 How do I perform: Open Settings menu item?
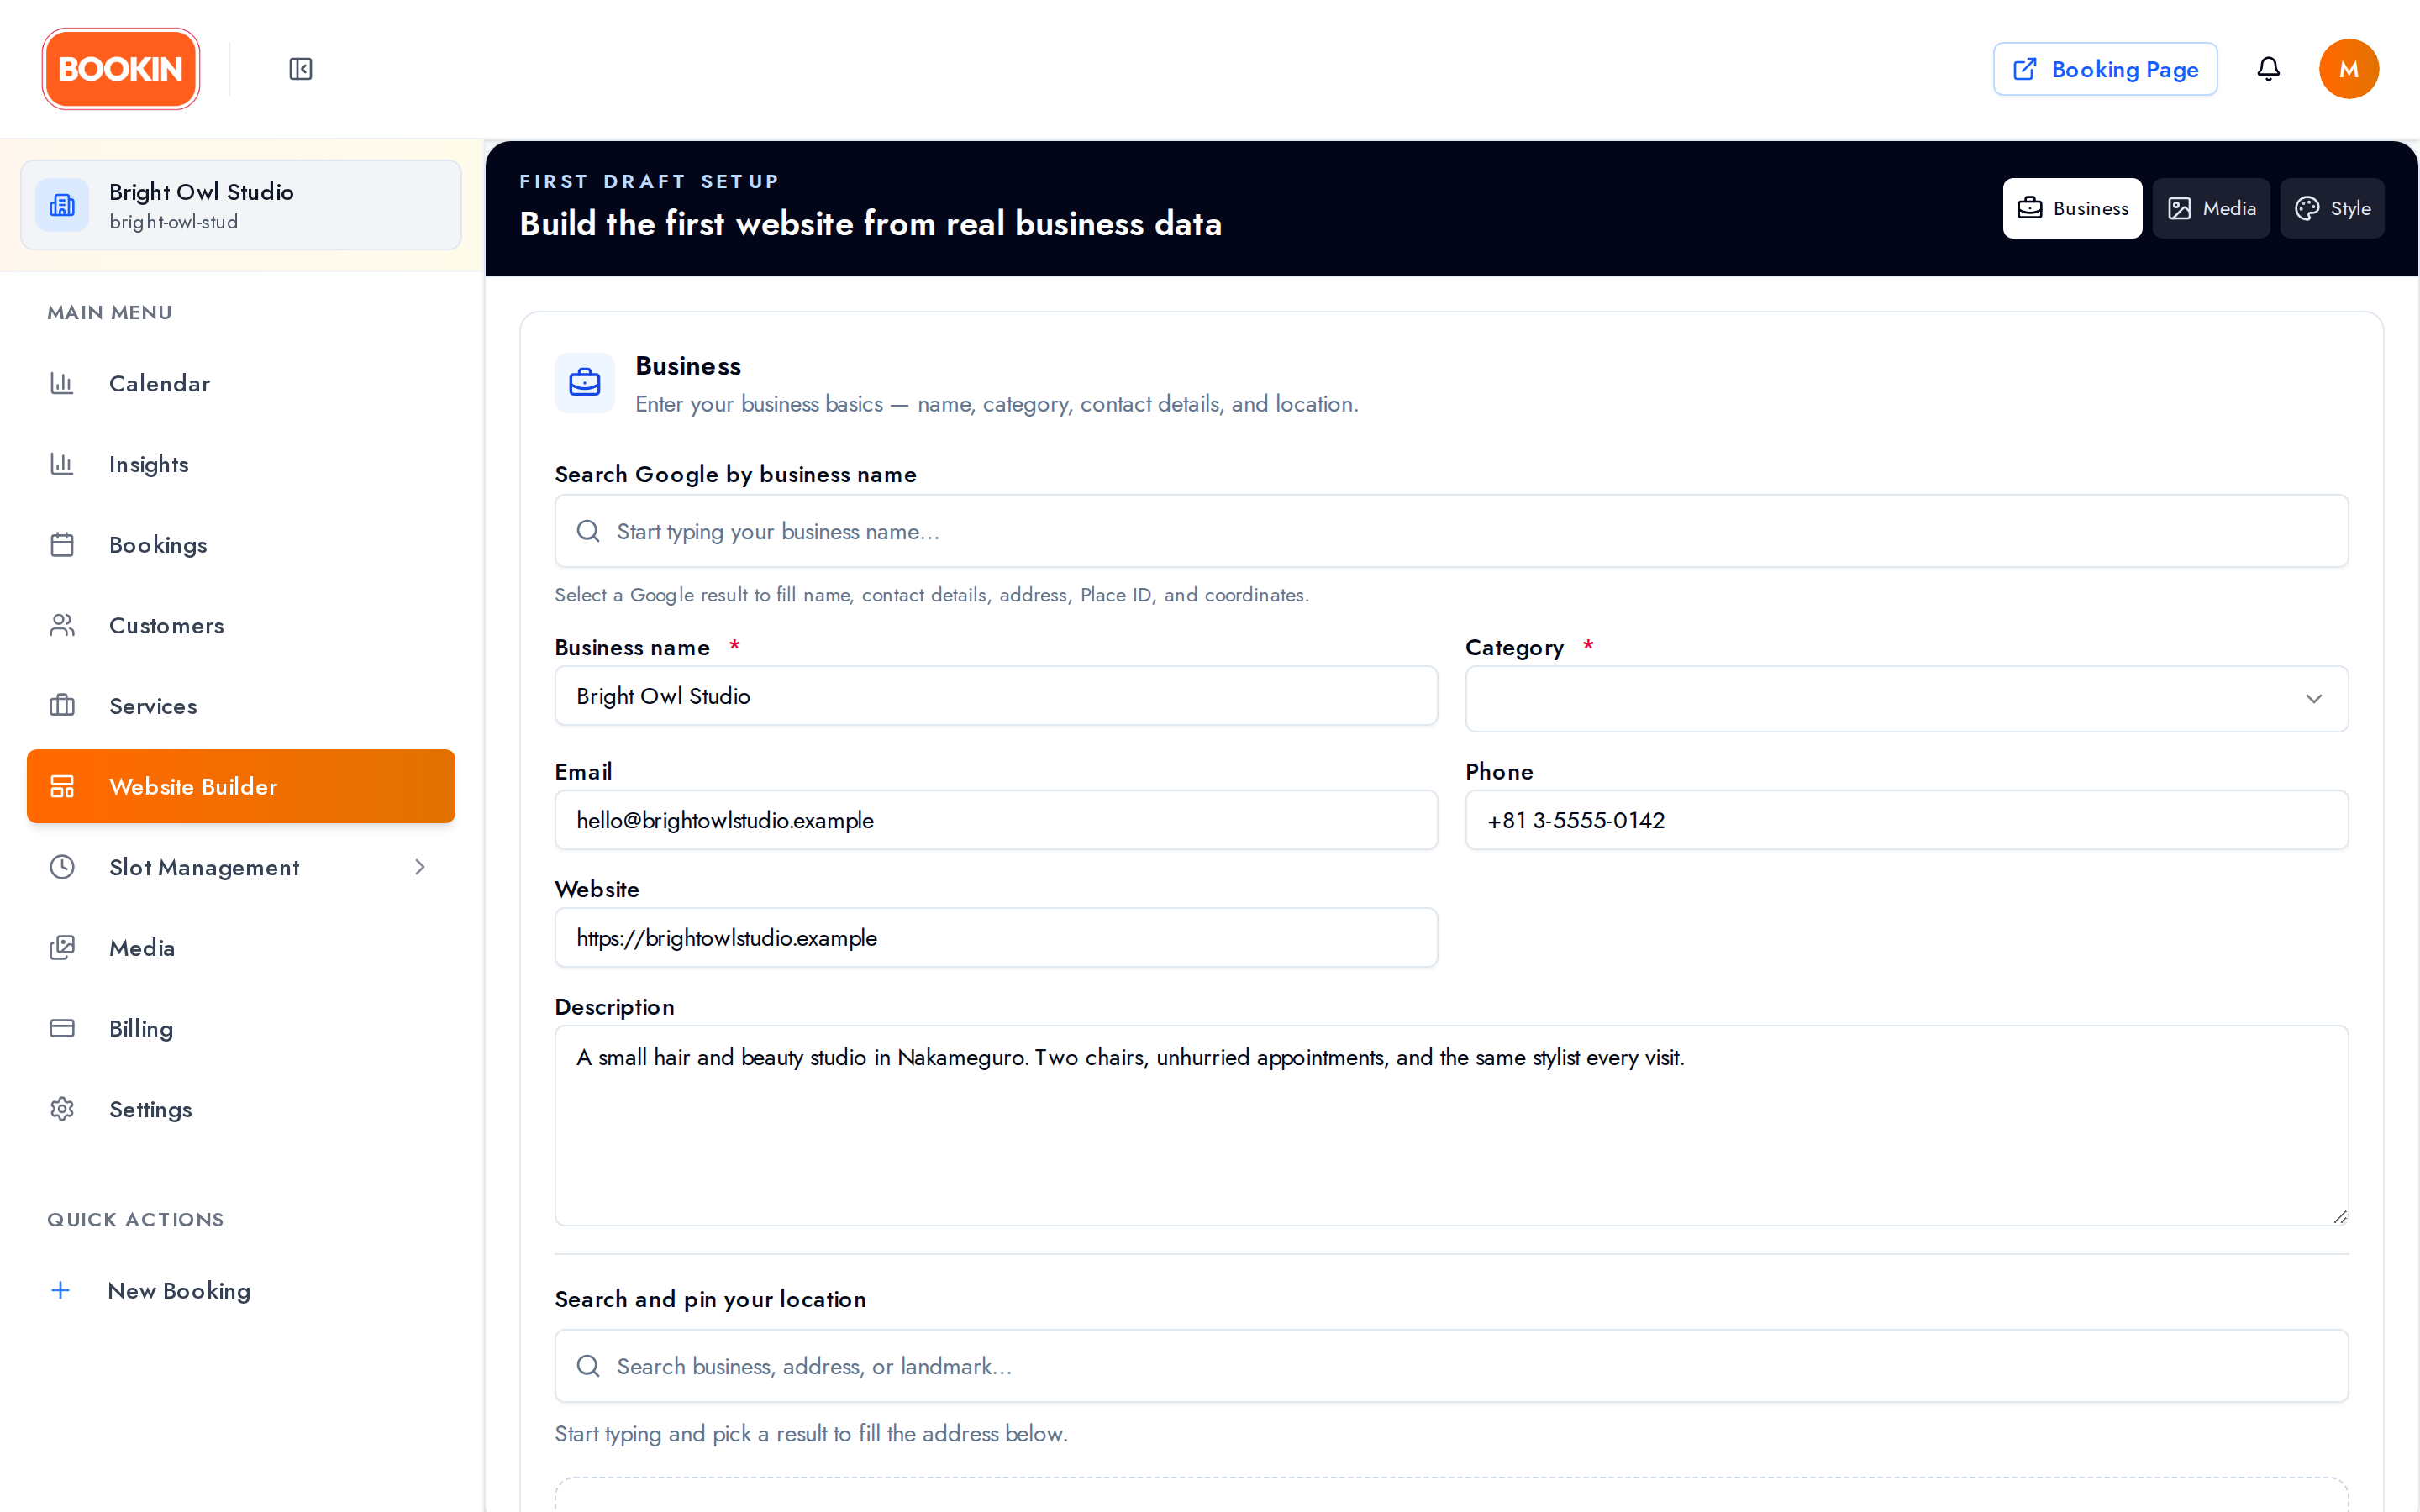(241, 1109)
